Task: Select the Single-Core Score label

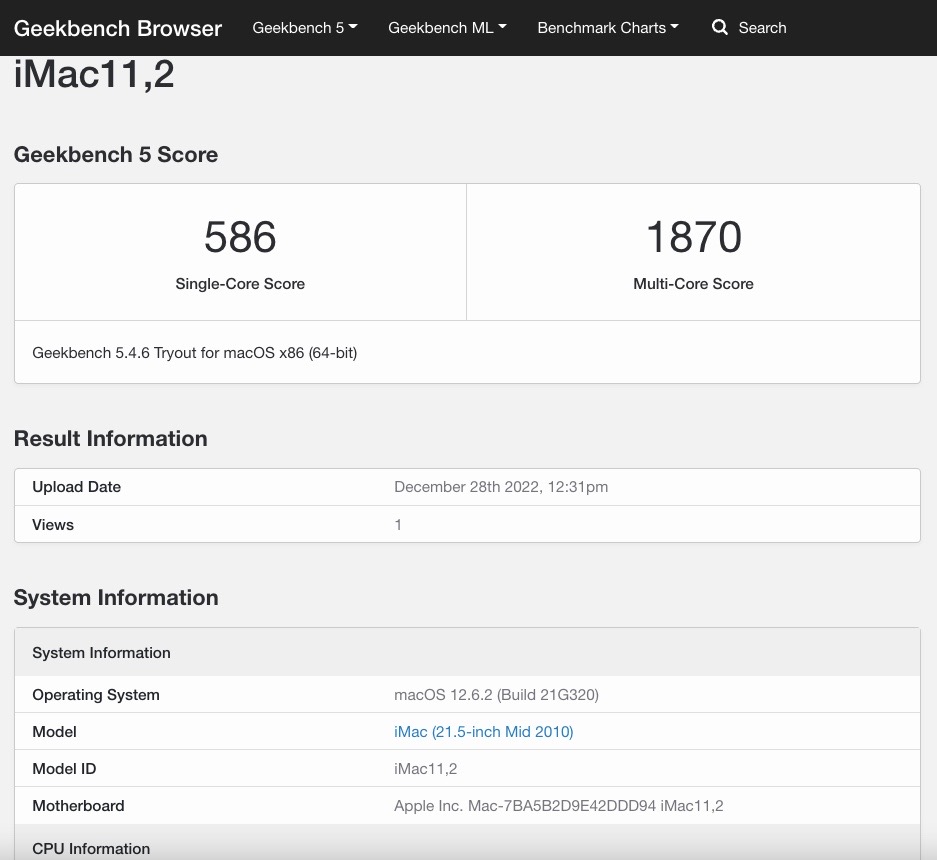Action: pos(240,284)
